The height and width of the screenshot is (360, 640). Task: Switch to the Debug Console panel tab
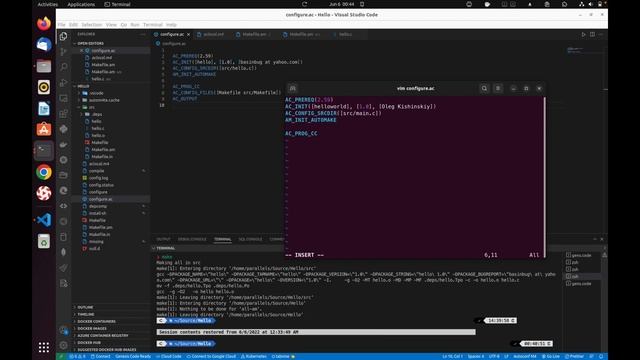pyautogui.click(x=192, y=239)
